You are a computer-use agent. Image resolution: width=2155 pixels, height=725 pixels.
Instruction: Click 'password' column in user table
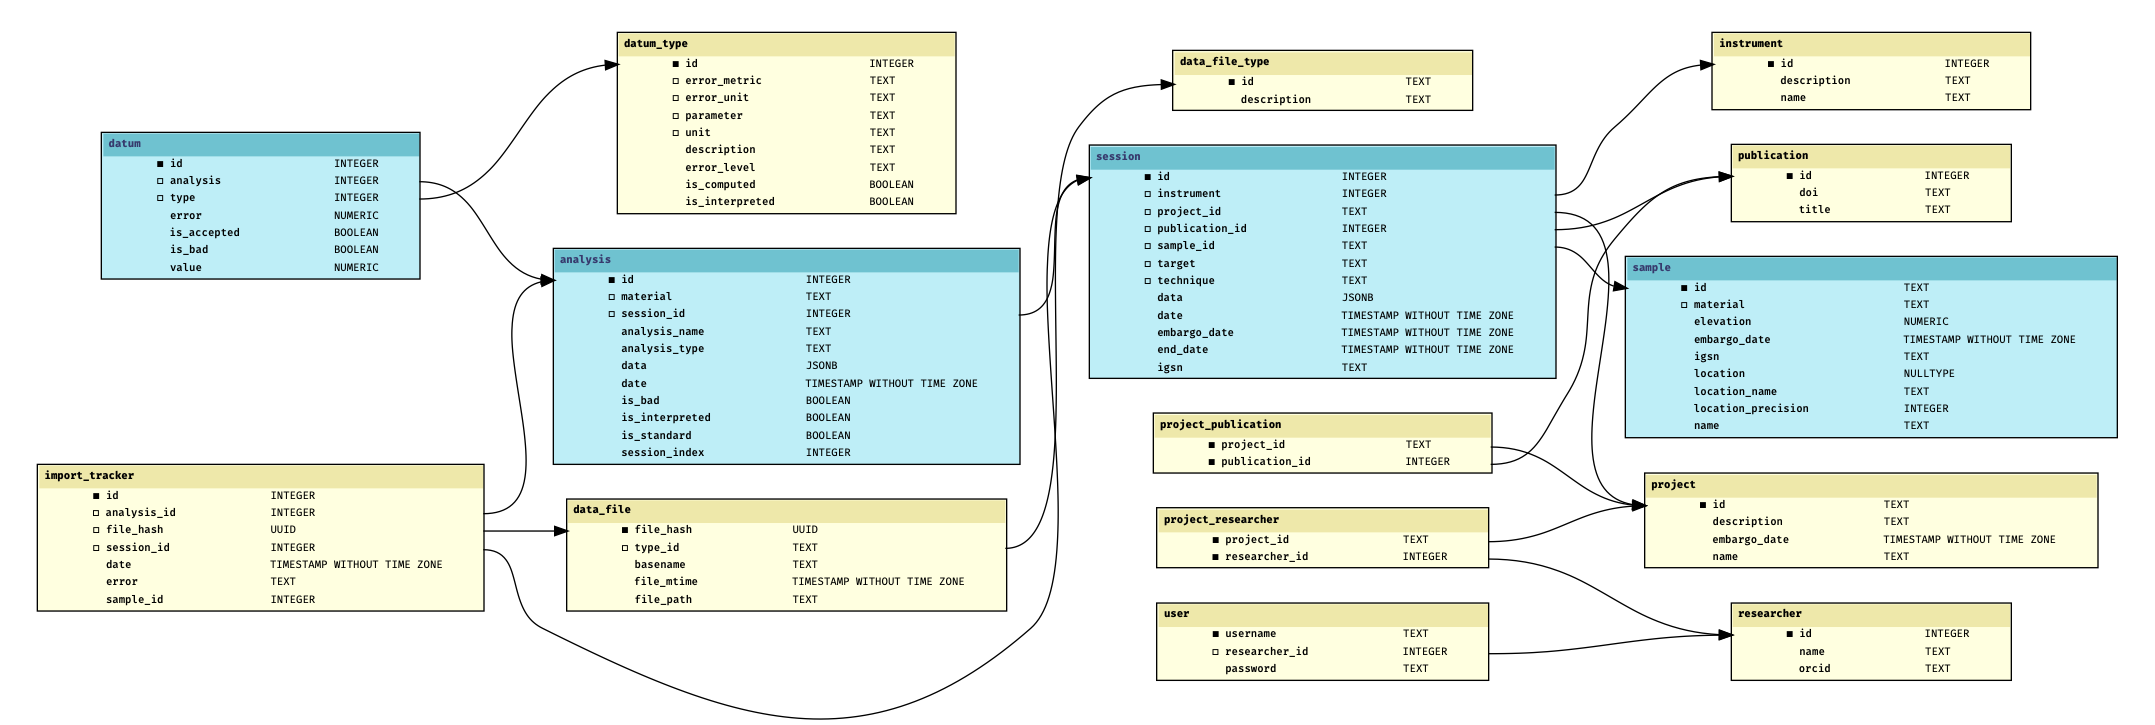(1251, 669)
